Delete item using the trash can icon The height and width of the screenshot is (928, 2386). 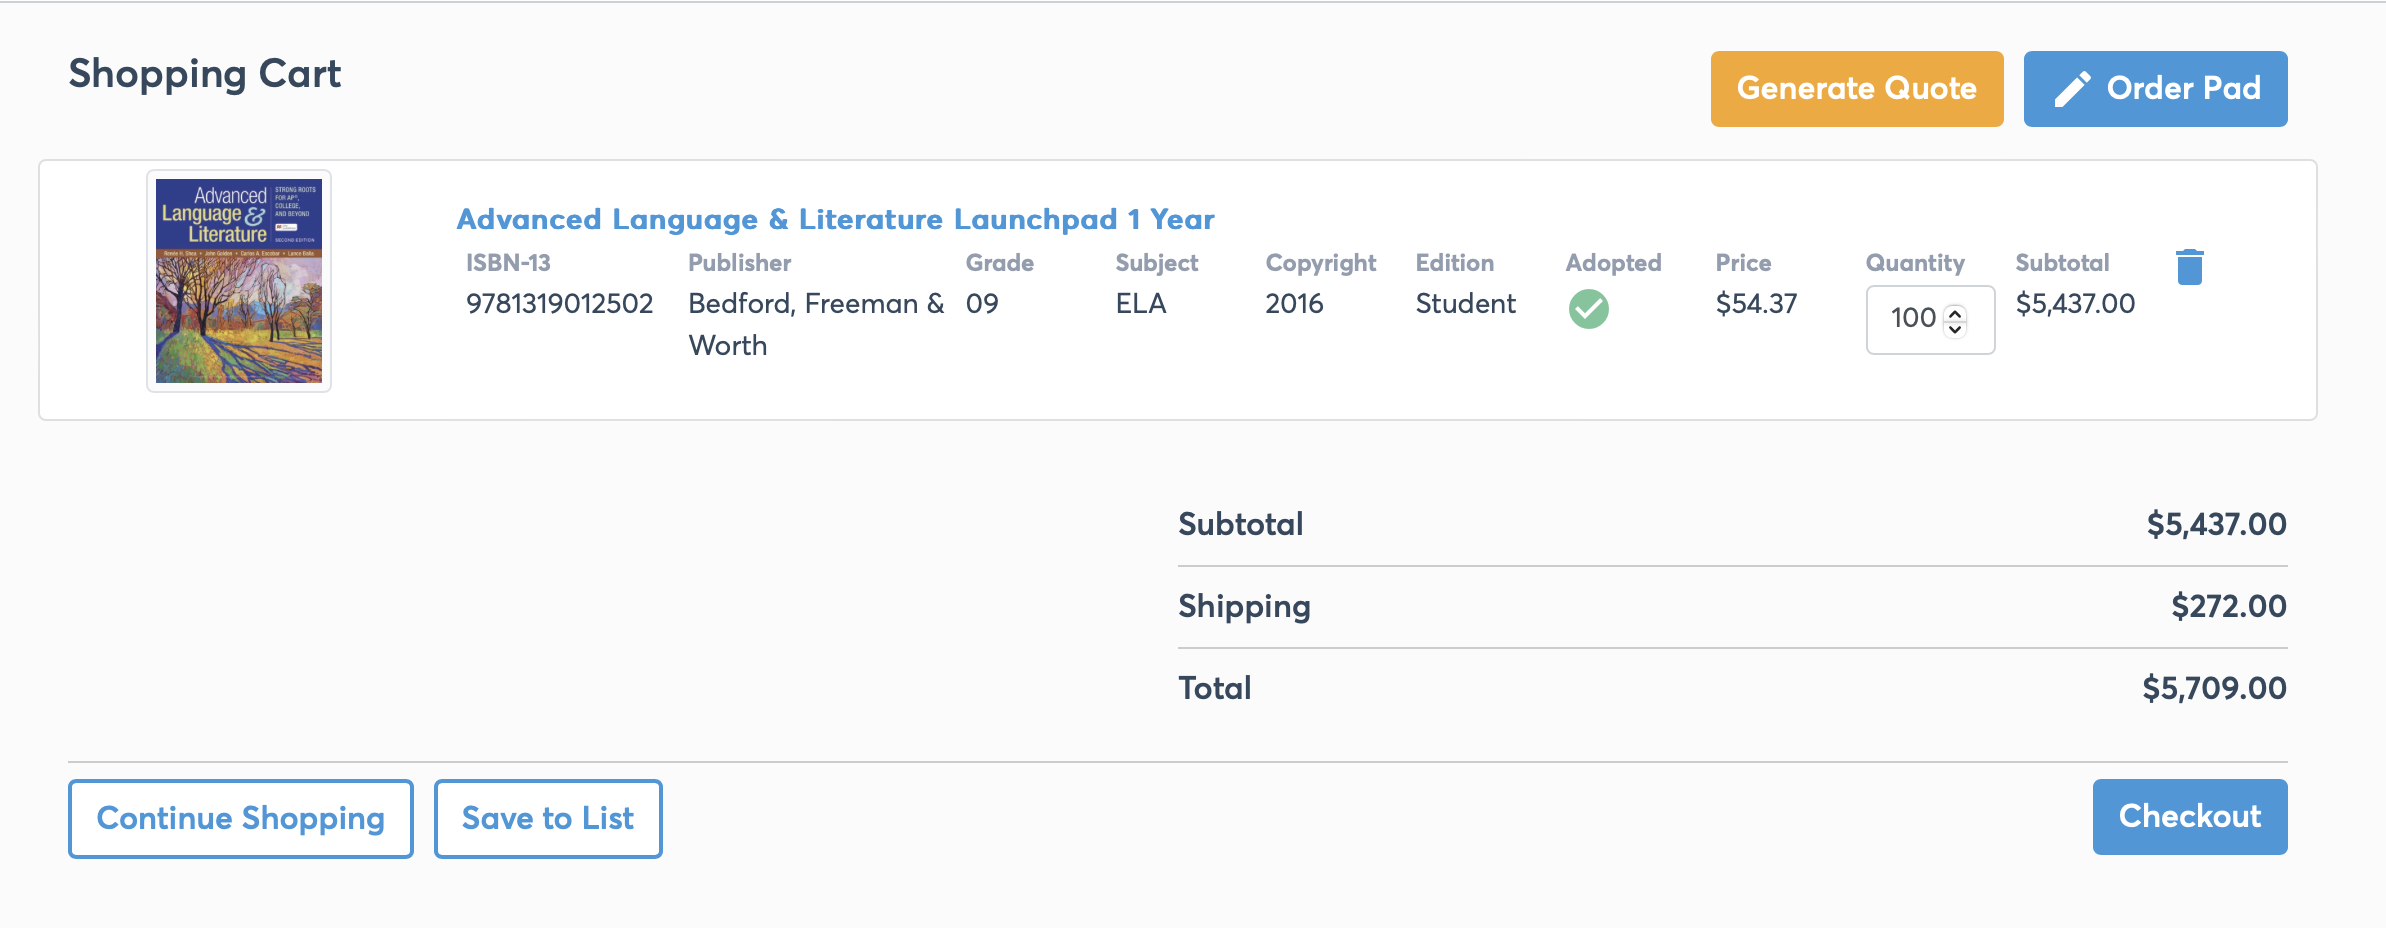pyautogui.click(x=2189, y=267)
